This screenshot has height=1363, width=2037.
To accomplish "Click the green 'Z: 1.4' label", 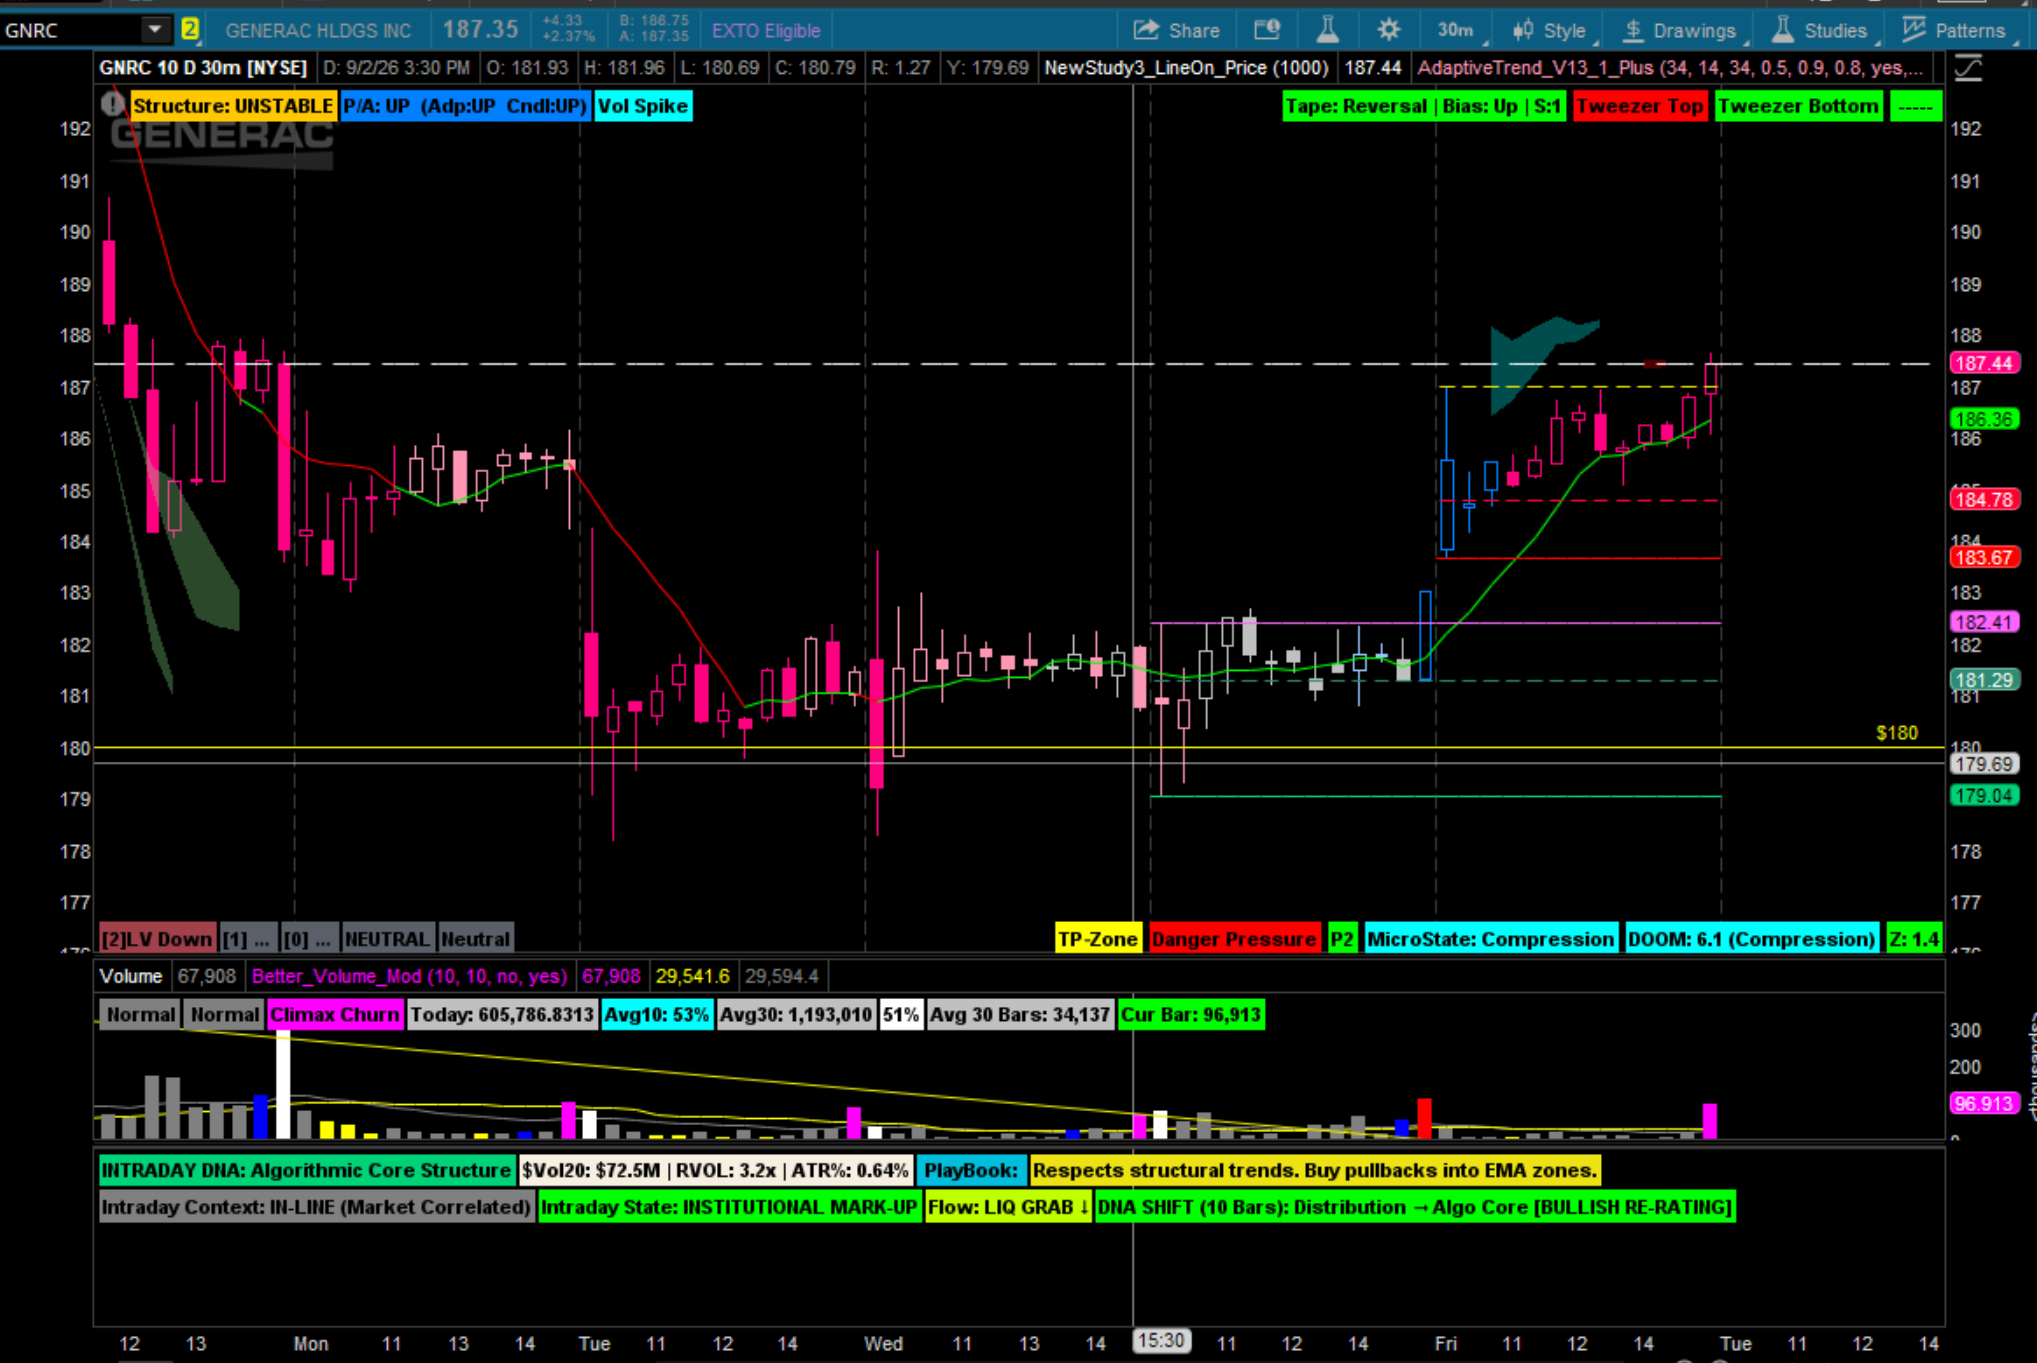I will (x=1914, y=939).
